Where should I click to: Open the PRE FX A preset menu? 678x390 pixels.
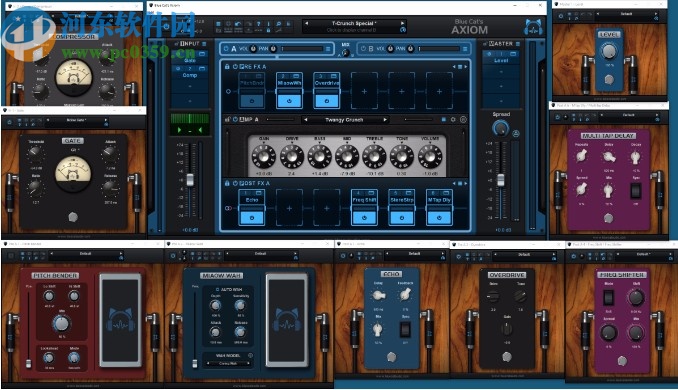click(x=460, y=67)
